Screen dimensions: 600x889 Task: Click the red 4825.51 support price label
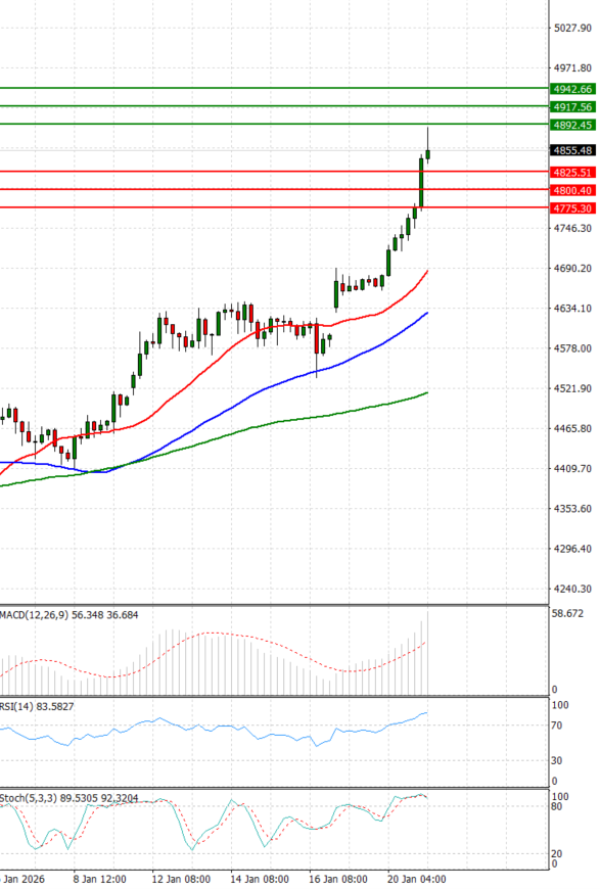tap(572, 172)
